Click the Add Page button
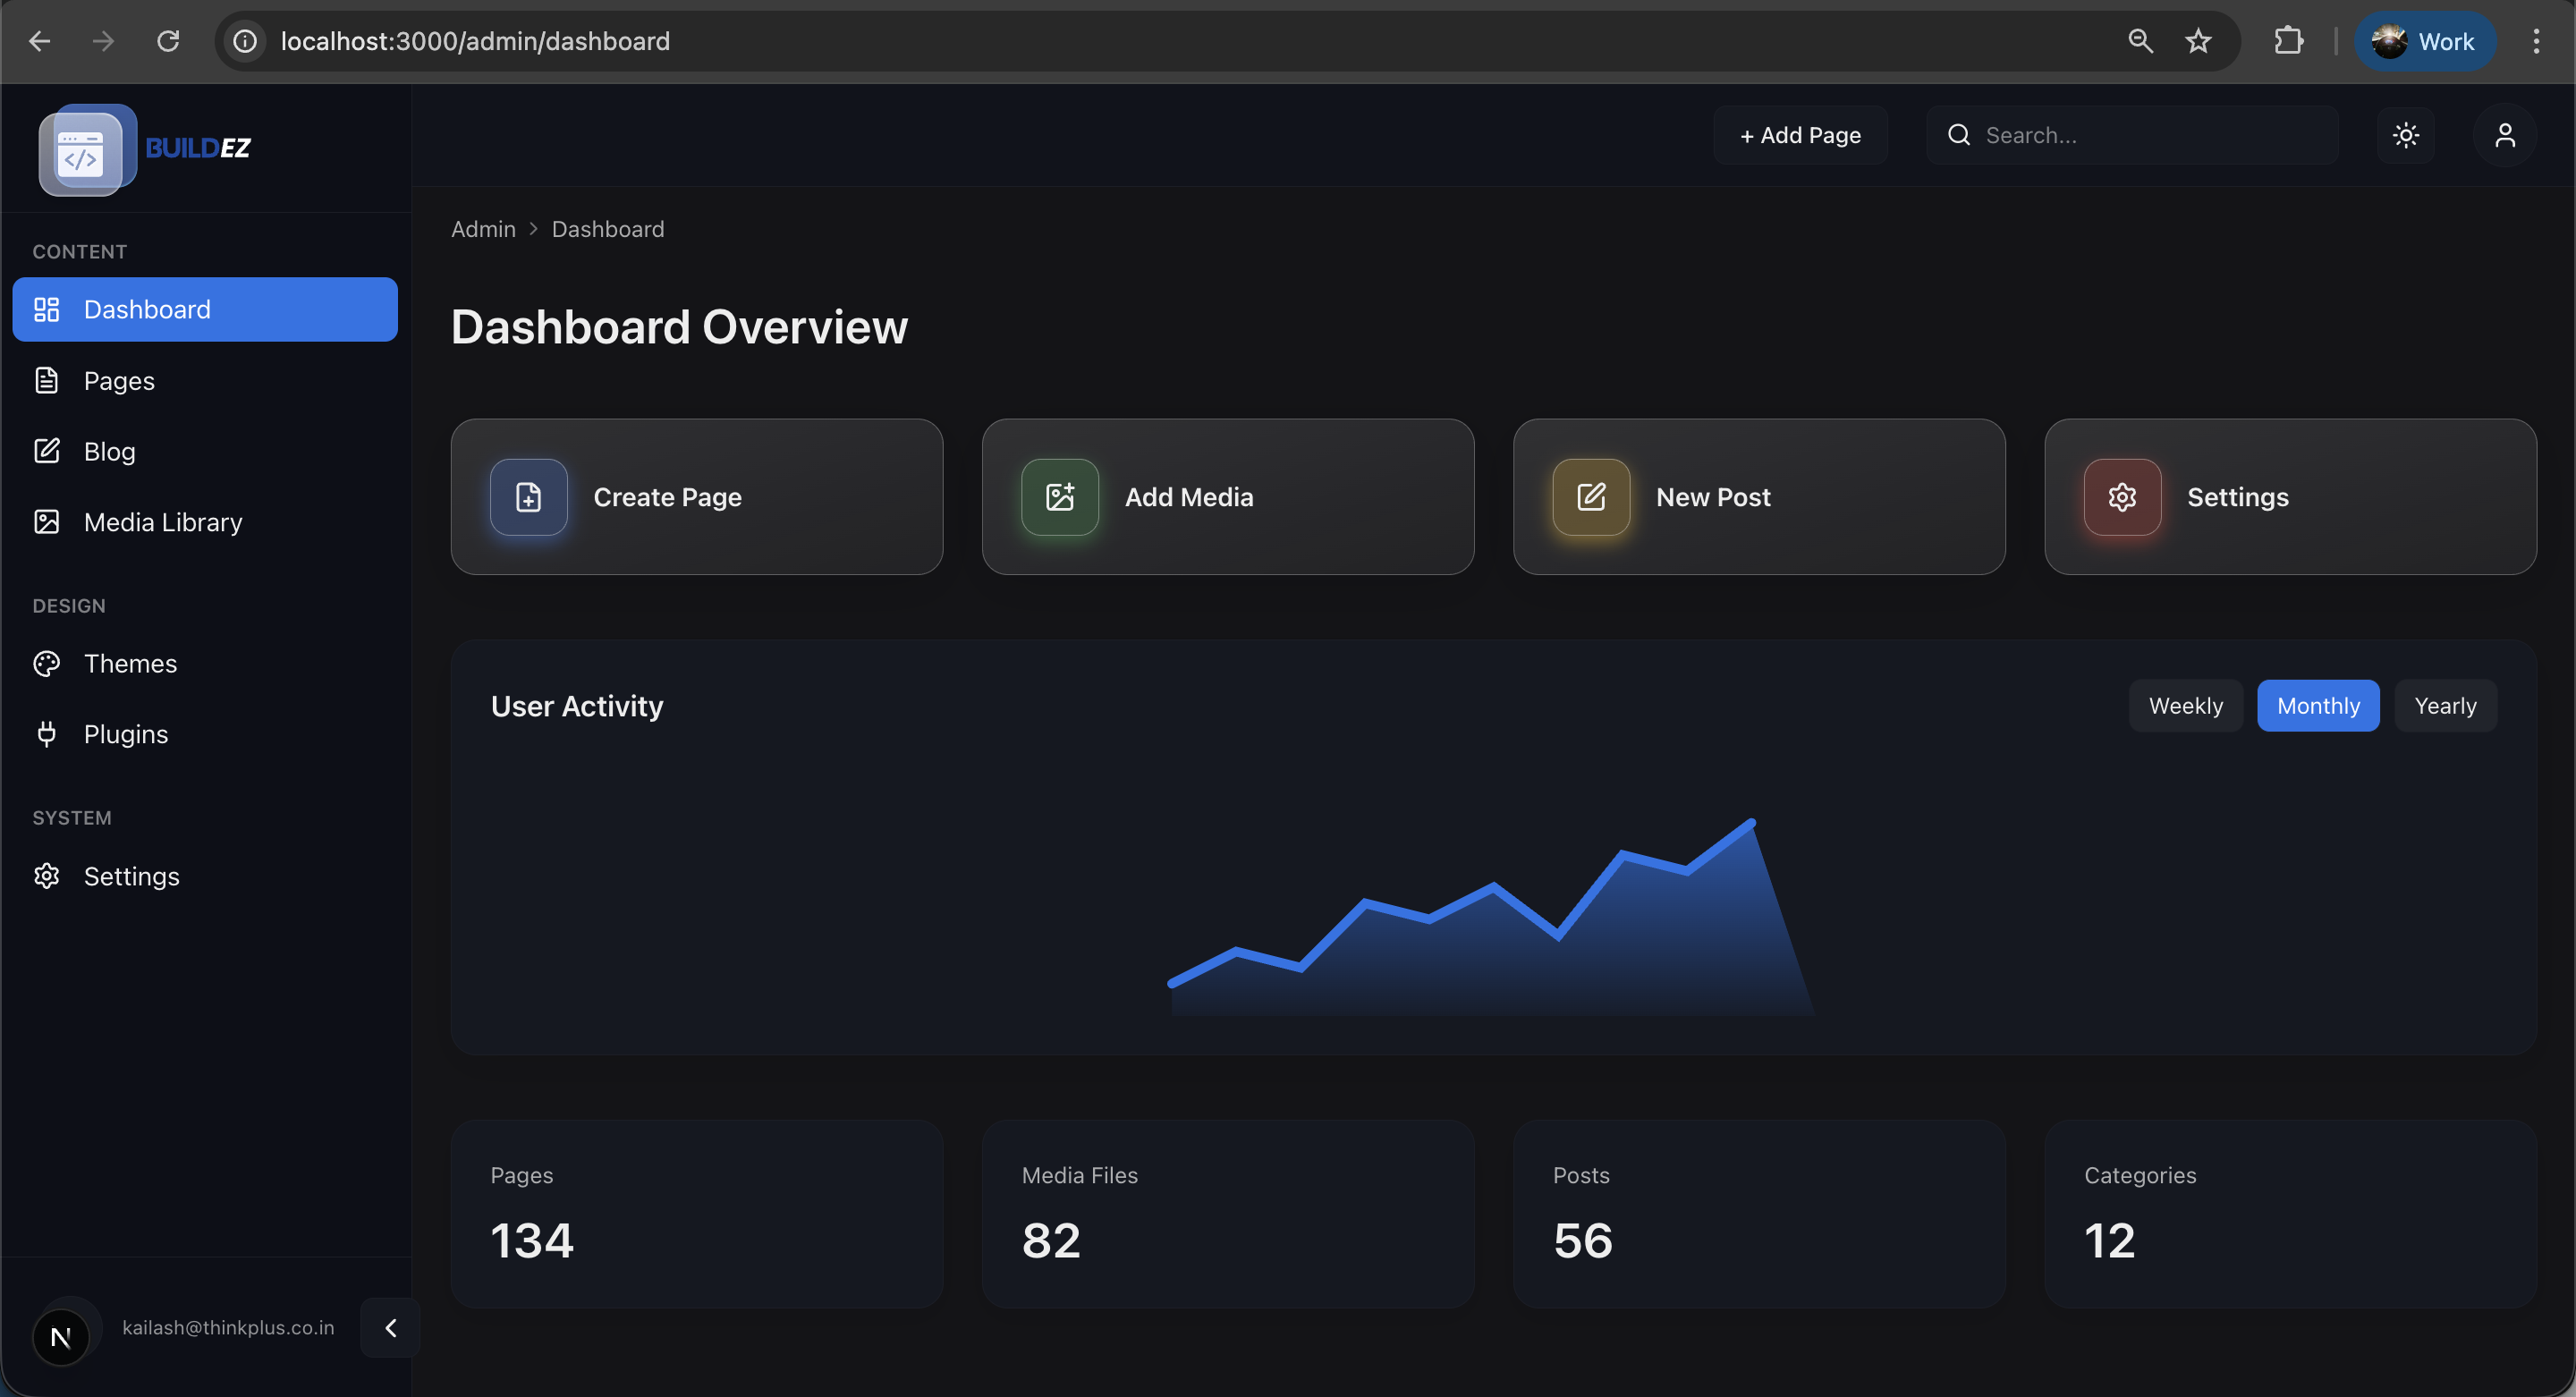The height and width of the screenshot is (1397, 2576). coord(1799,134)
